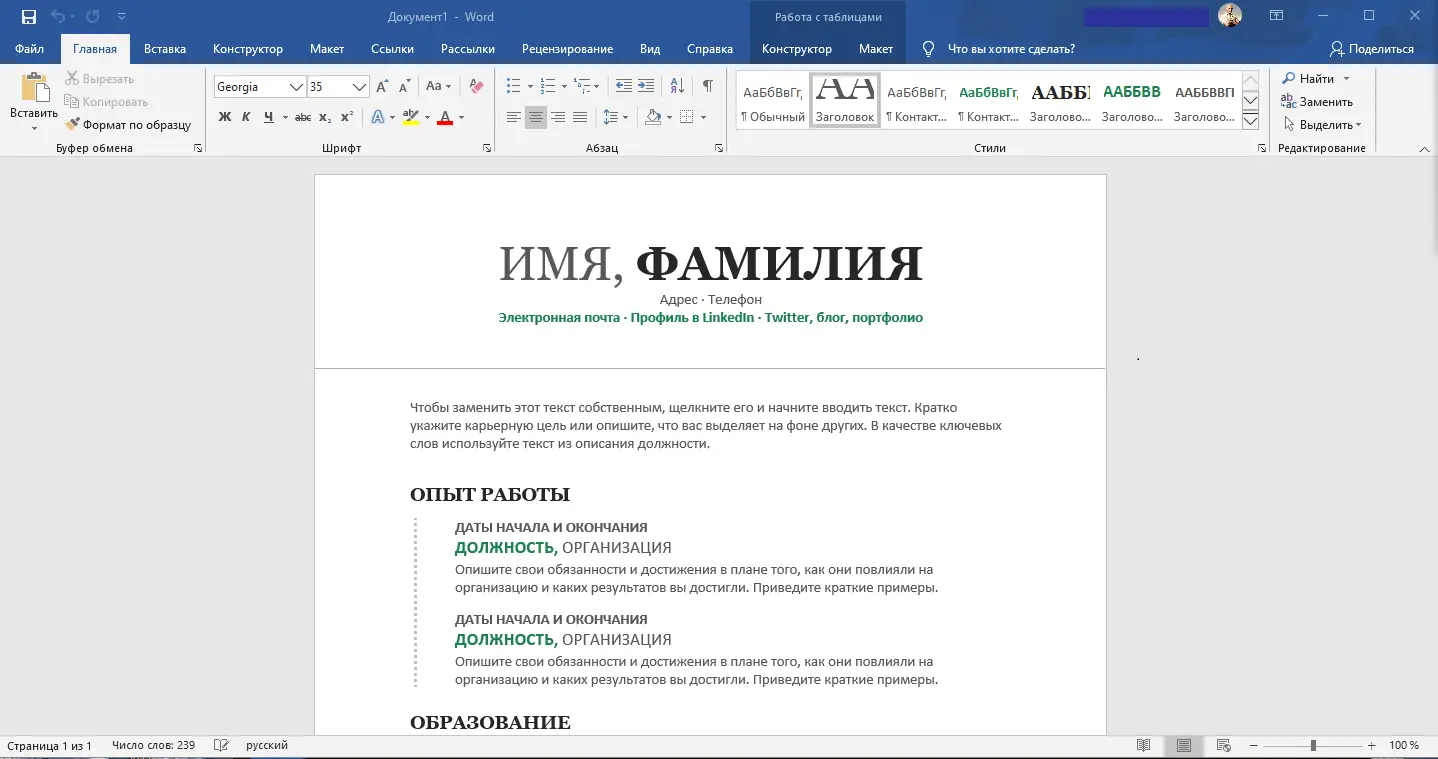1438x759 pixels.
Task: Open the borders dropdown
Action: click(x=703, y=117)
